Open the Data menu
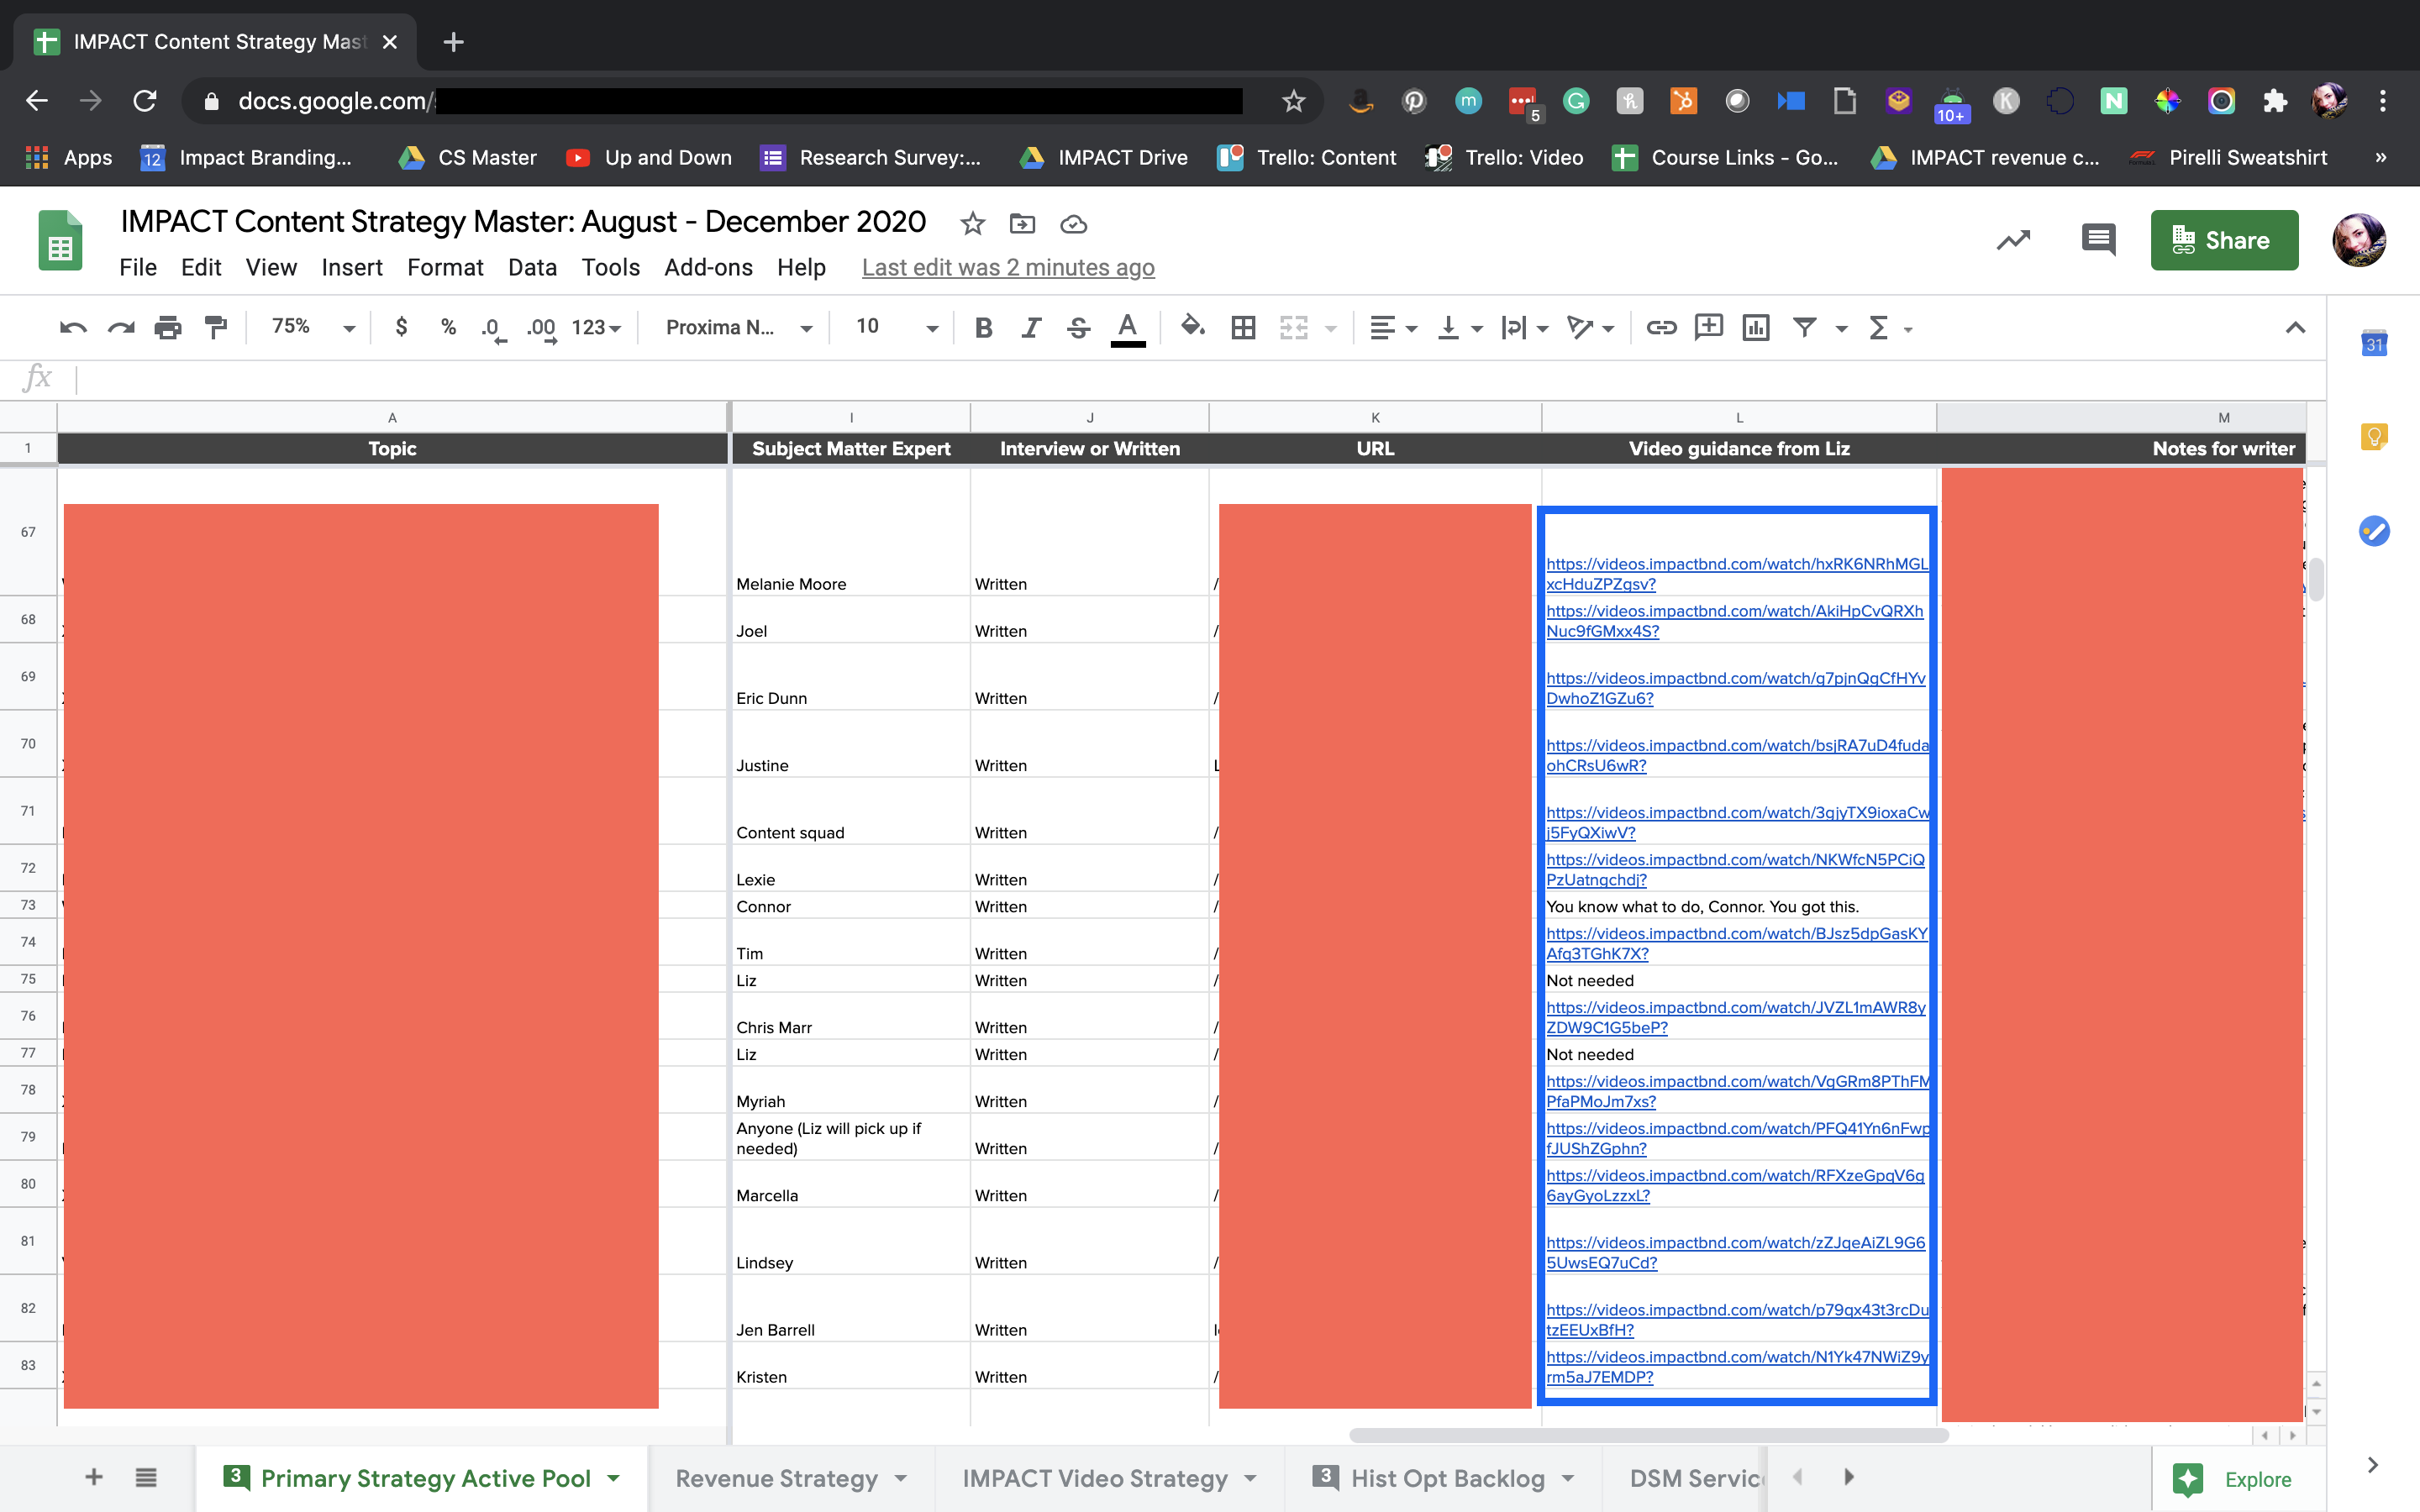The width and height of the screenshot is (2420, 1512). pos(532,267)
